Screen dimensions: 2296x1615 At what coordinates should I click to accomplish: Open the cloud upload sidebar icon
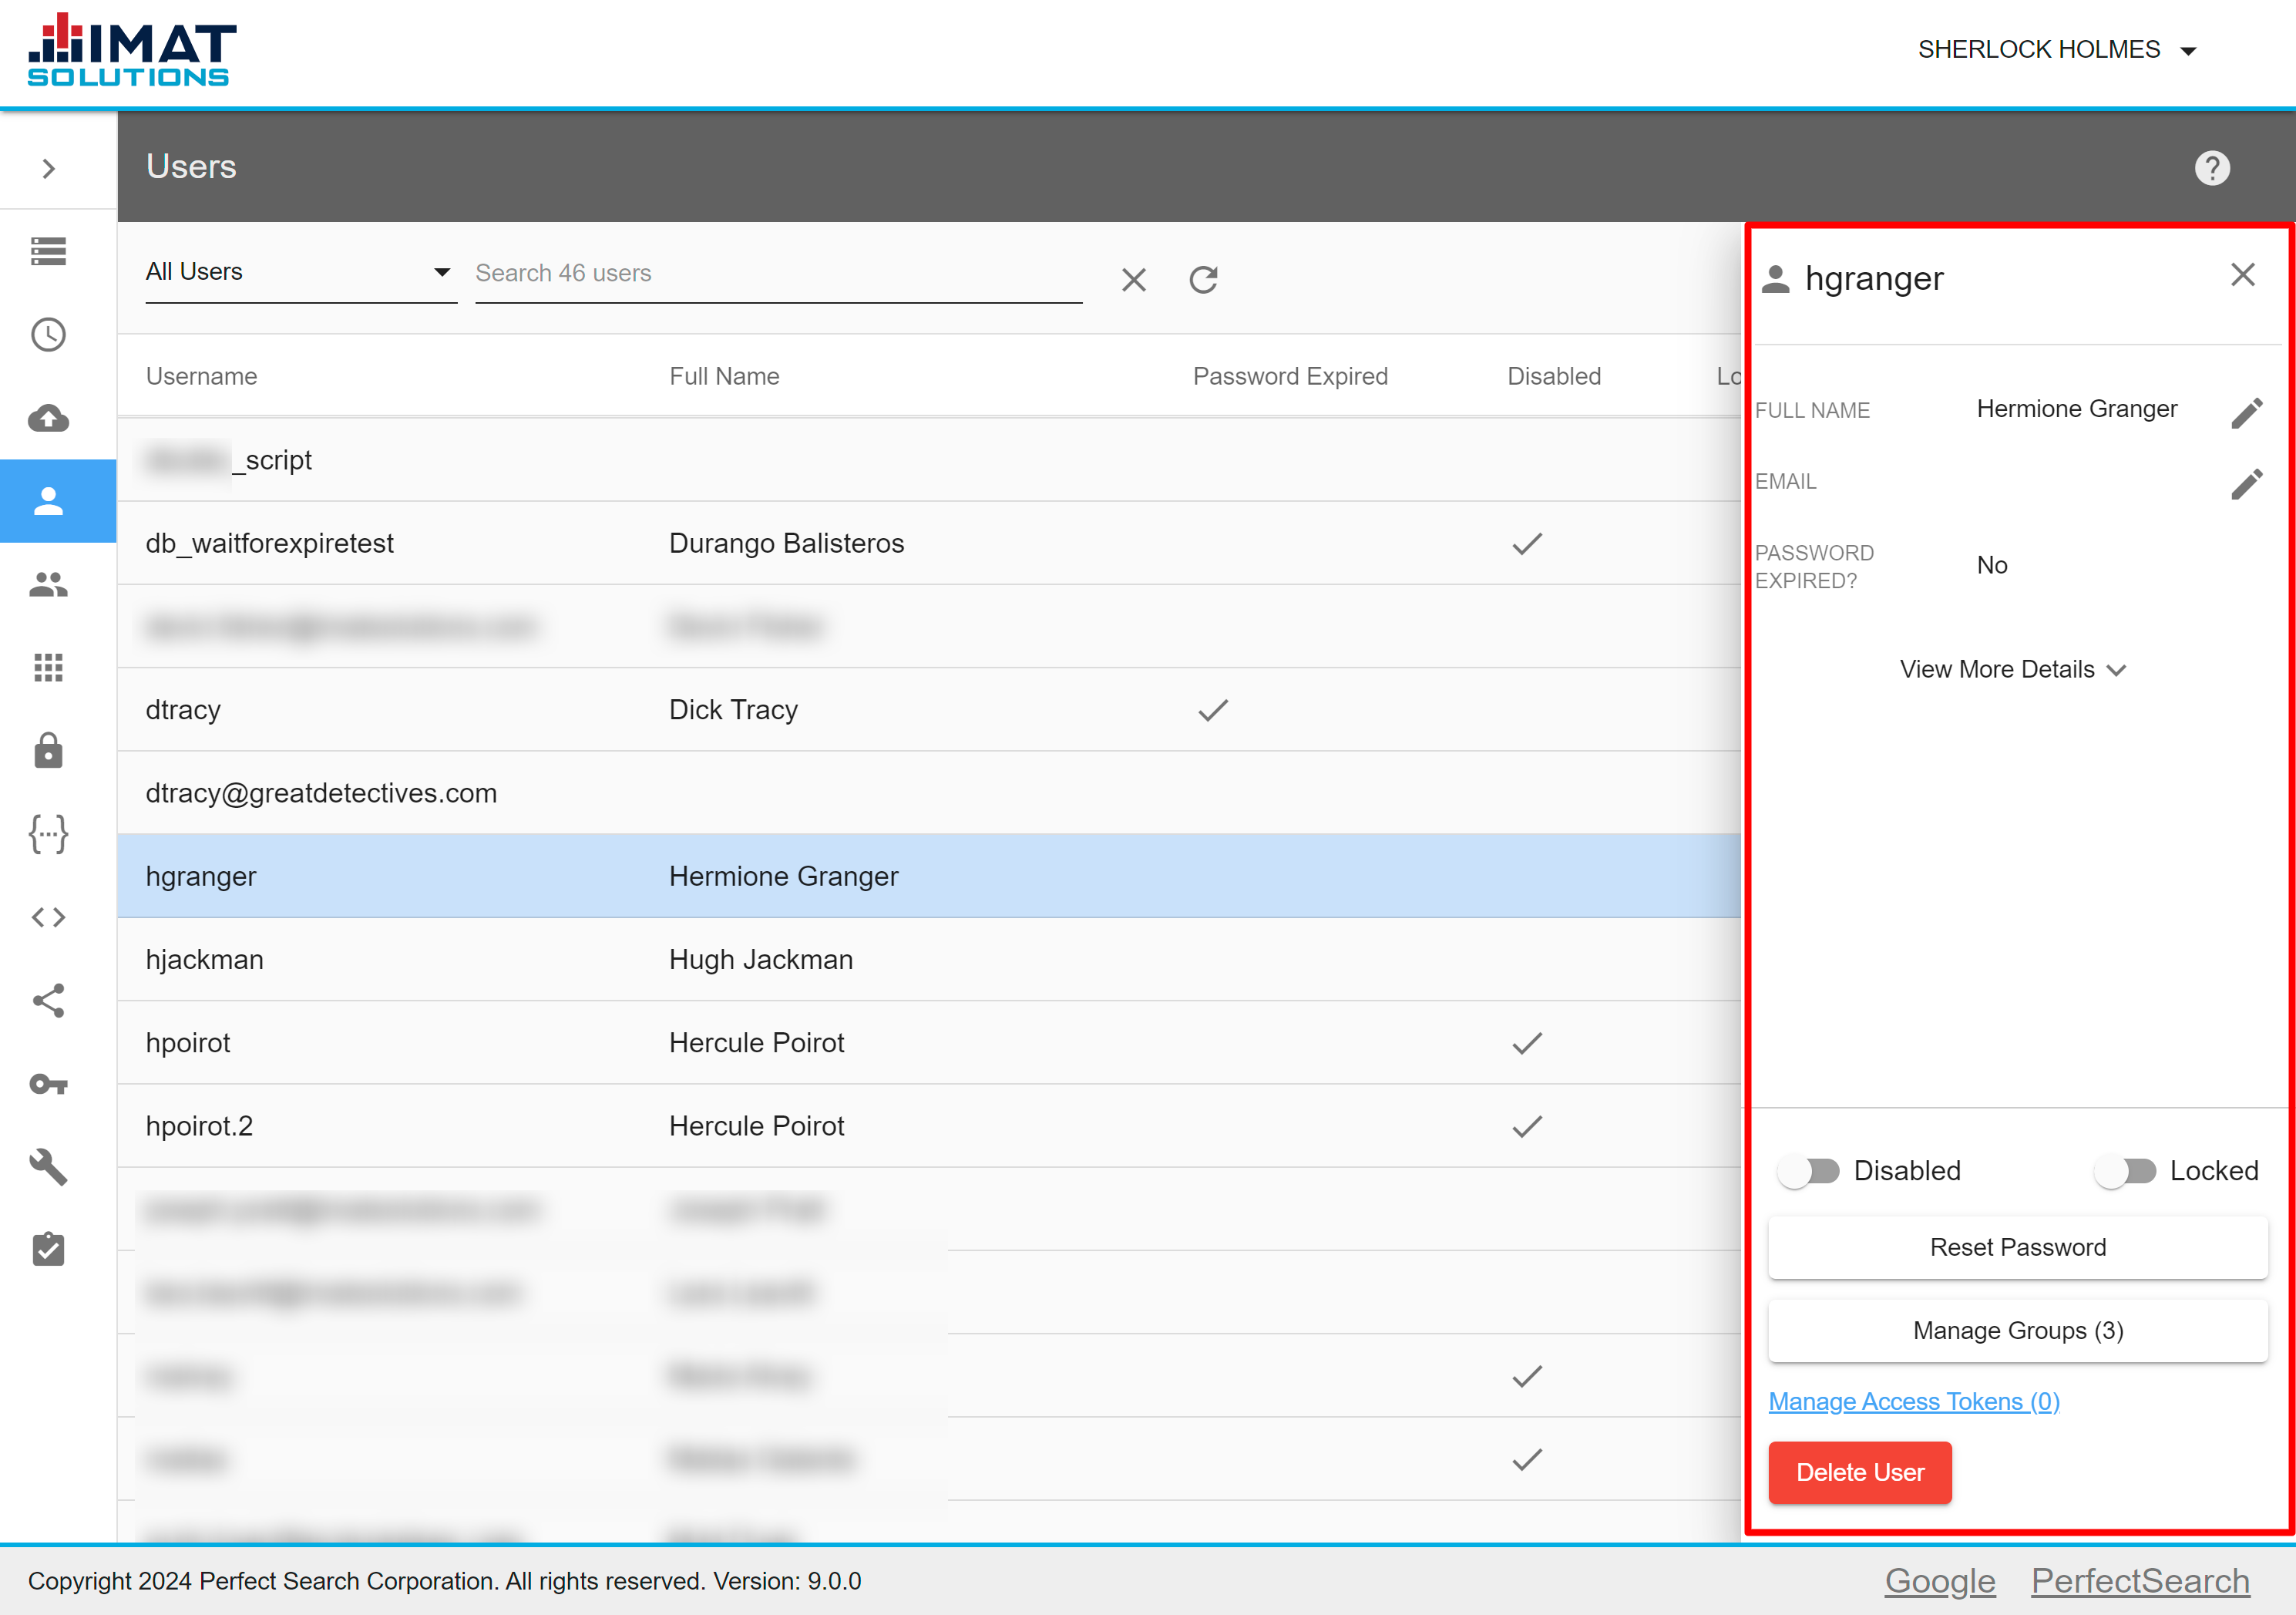(x=48, y=418)
